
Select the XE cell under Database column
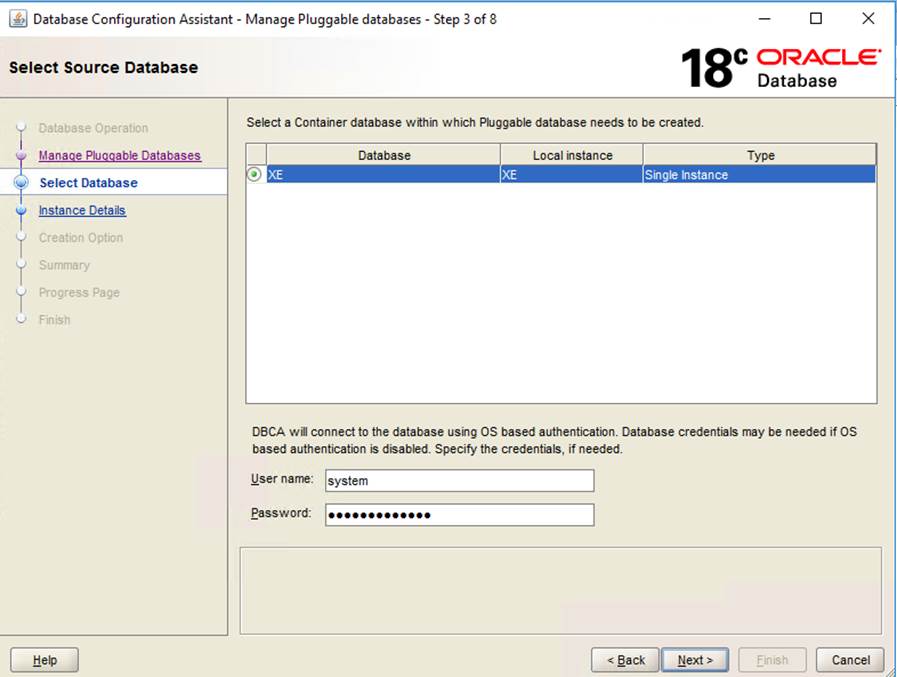(383, 175)
